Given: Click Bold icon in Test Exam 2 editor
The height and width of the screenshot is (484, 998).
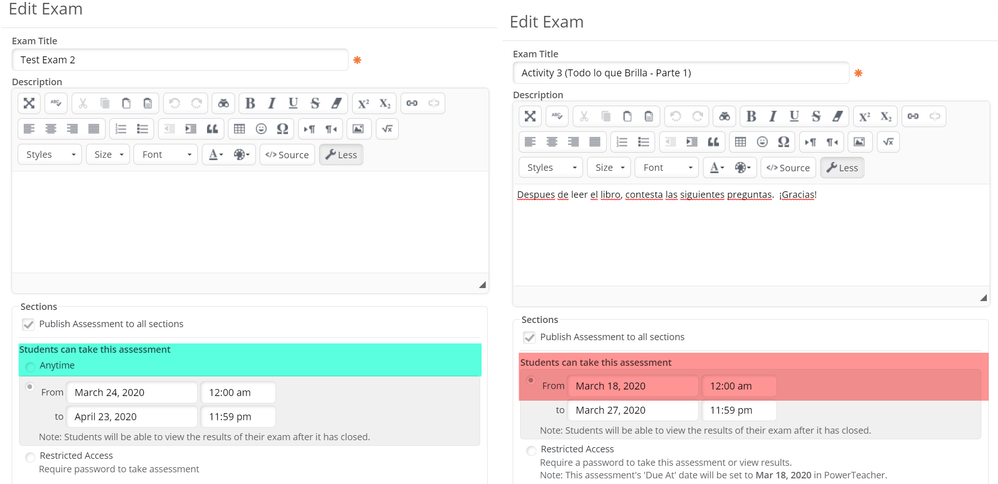Looking at the screenshot, I should (250, 103).
